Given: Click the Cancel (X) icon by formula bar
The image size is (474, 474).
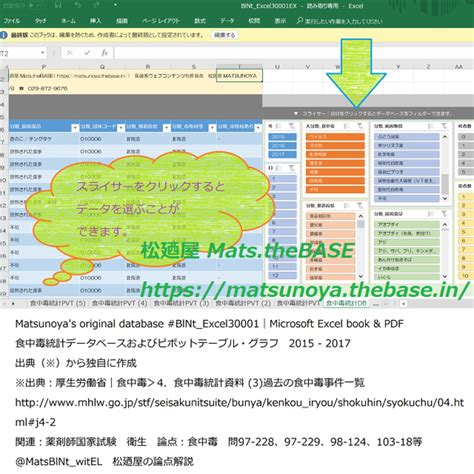Looking at the screenshot, I should (70, 53).
